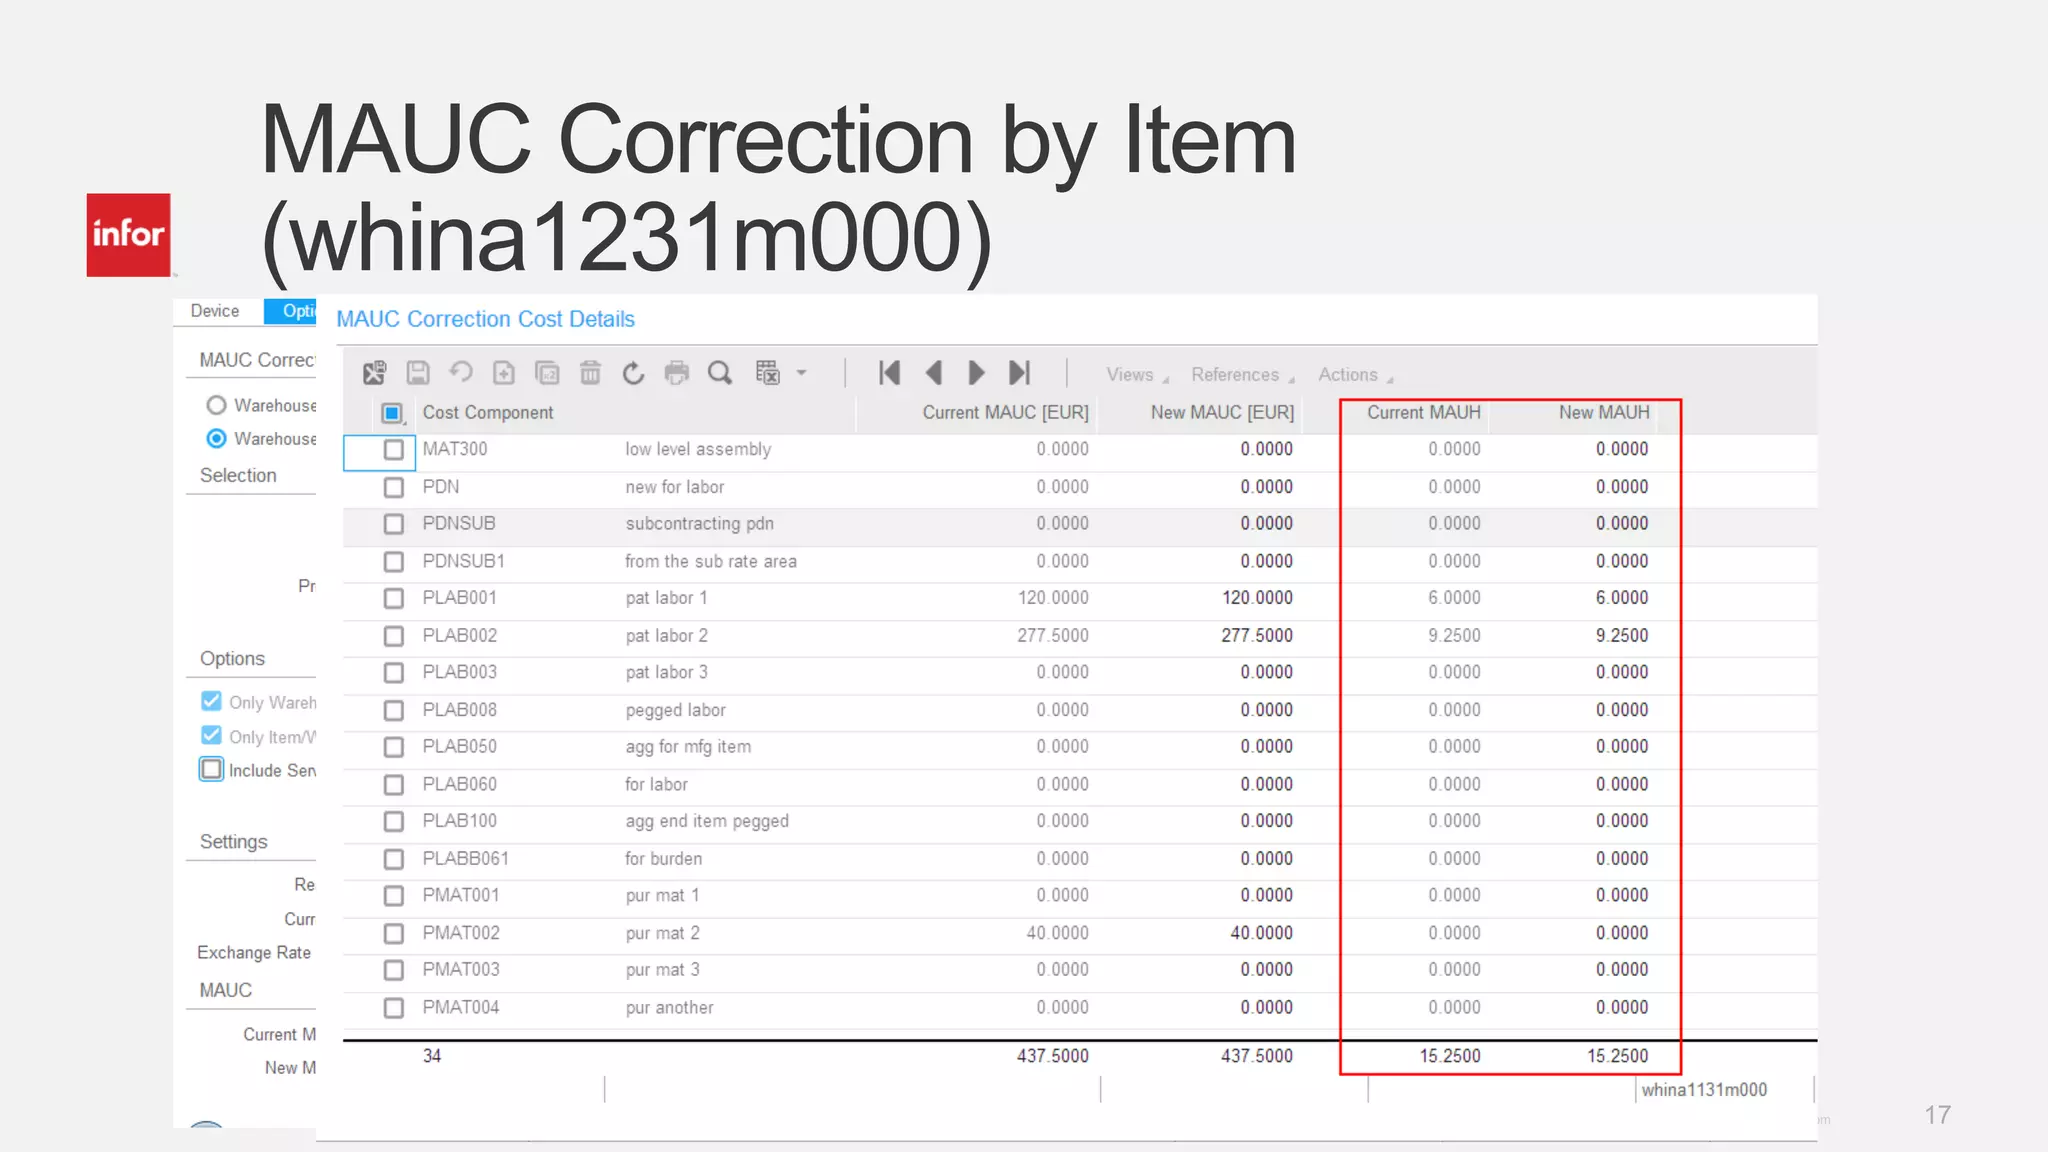This screenshot has width=2048, height=1152.
Task: Toggle the Include Sen... option checkbox
Action: pyautogui.click(x=211, y=770)
